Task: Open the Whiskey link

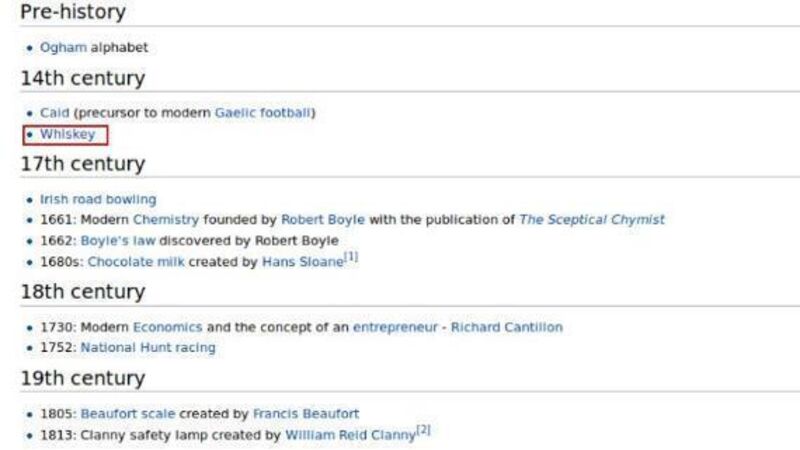Action: click(68, 134)
